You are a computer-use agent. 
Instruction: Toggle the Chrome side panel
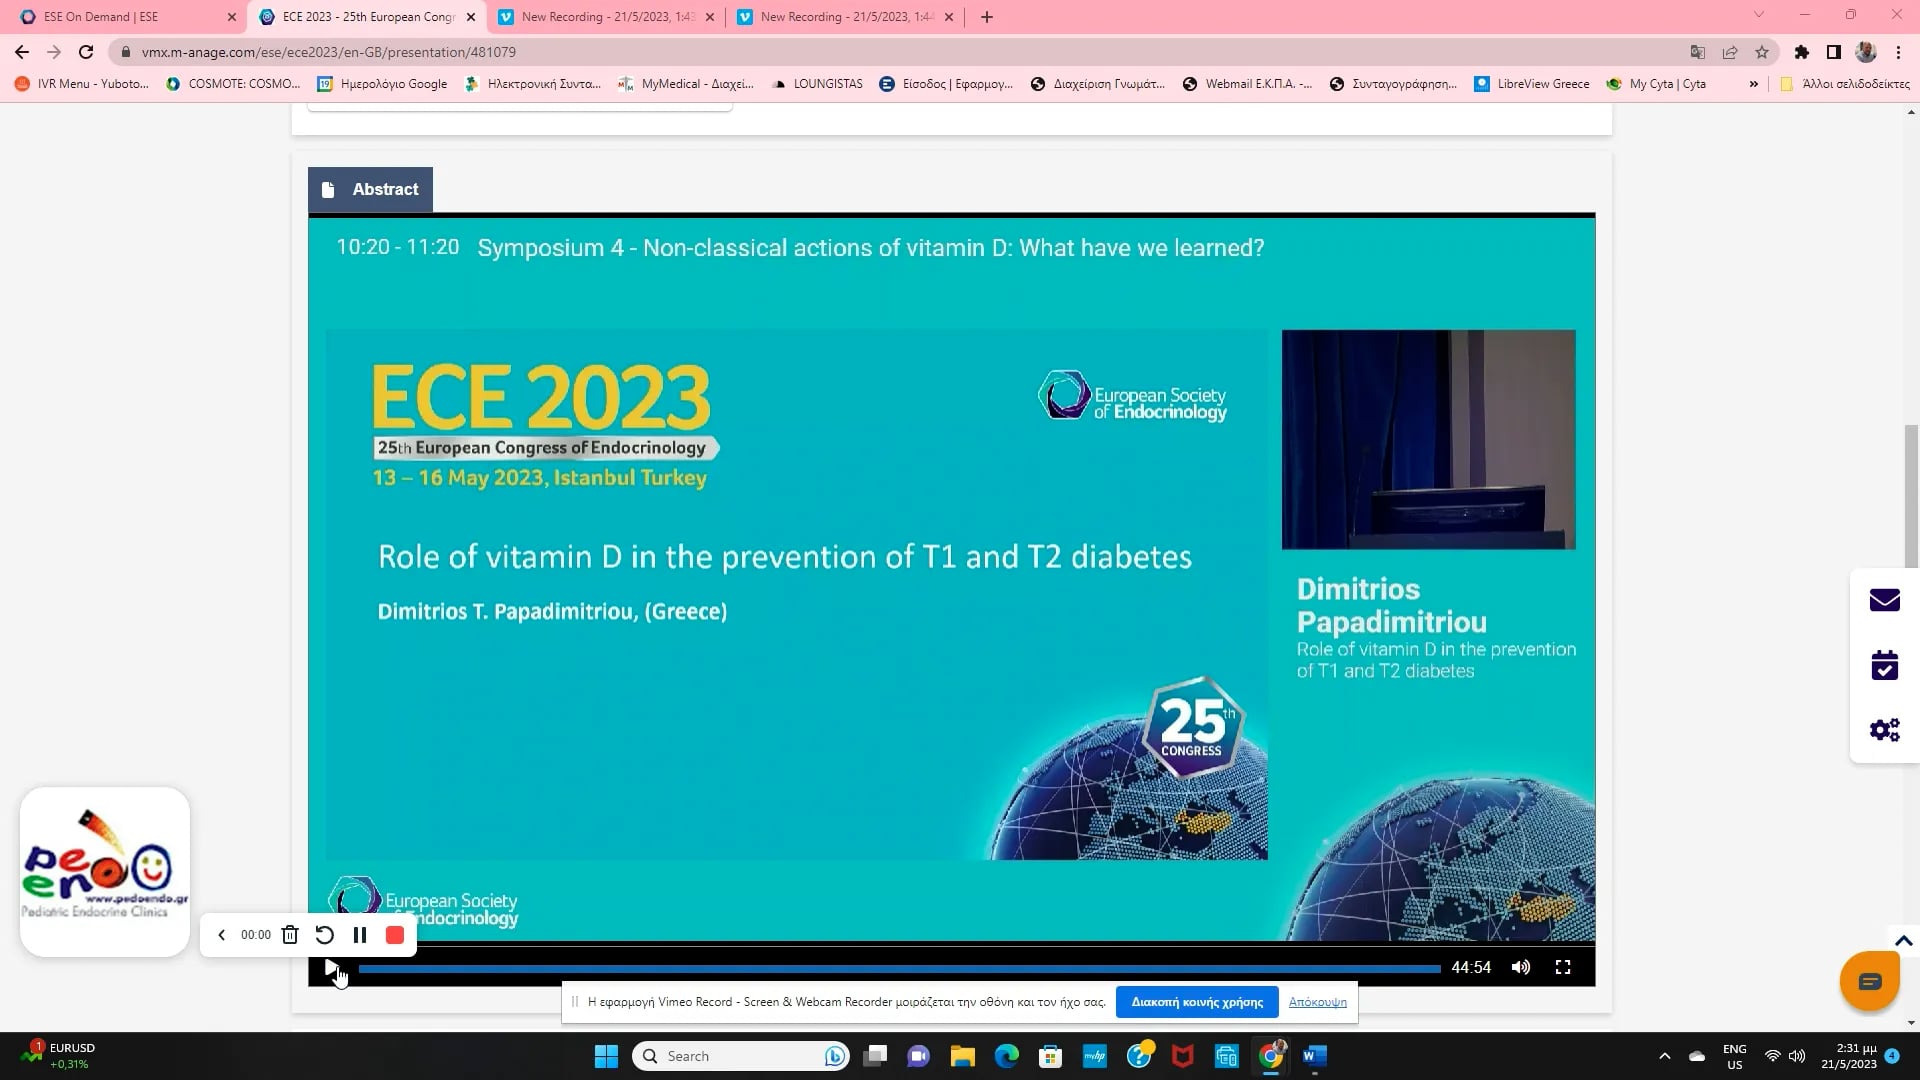(x=1834, y=52)
